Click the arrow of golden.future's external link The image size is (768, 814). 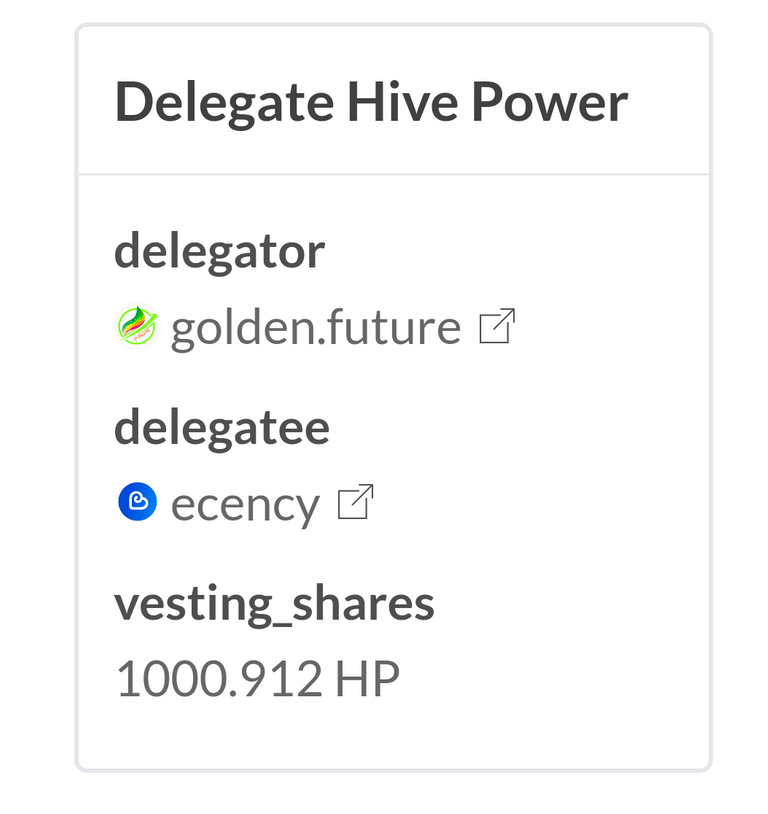pos(504,319)
